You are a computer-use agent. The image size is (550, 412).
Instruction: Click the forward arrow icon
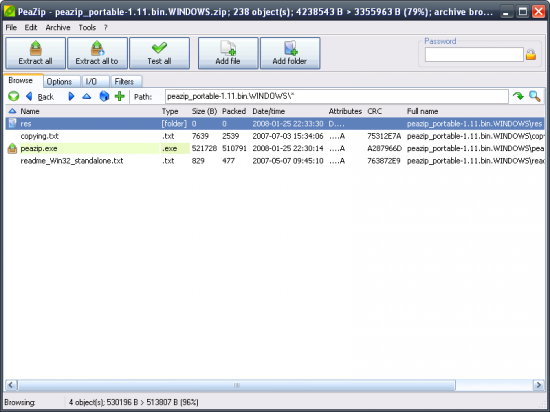[x=71, y=96]
